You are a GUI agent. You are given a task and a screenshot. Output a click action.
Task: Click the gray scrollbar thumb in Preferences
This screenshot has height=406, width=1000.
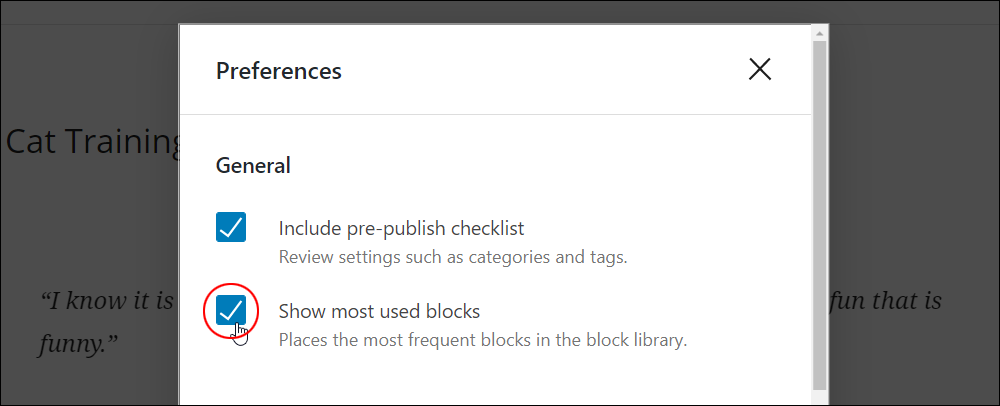pyautogui.click(x=820, y=215)
